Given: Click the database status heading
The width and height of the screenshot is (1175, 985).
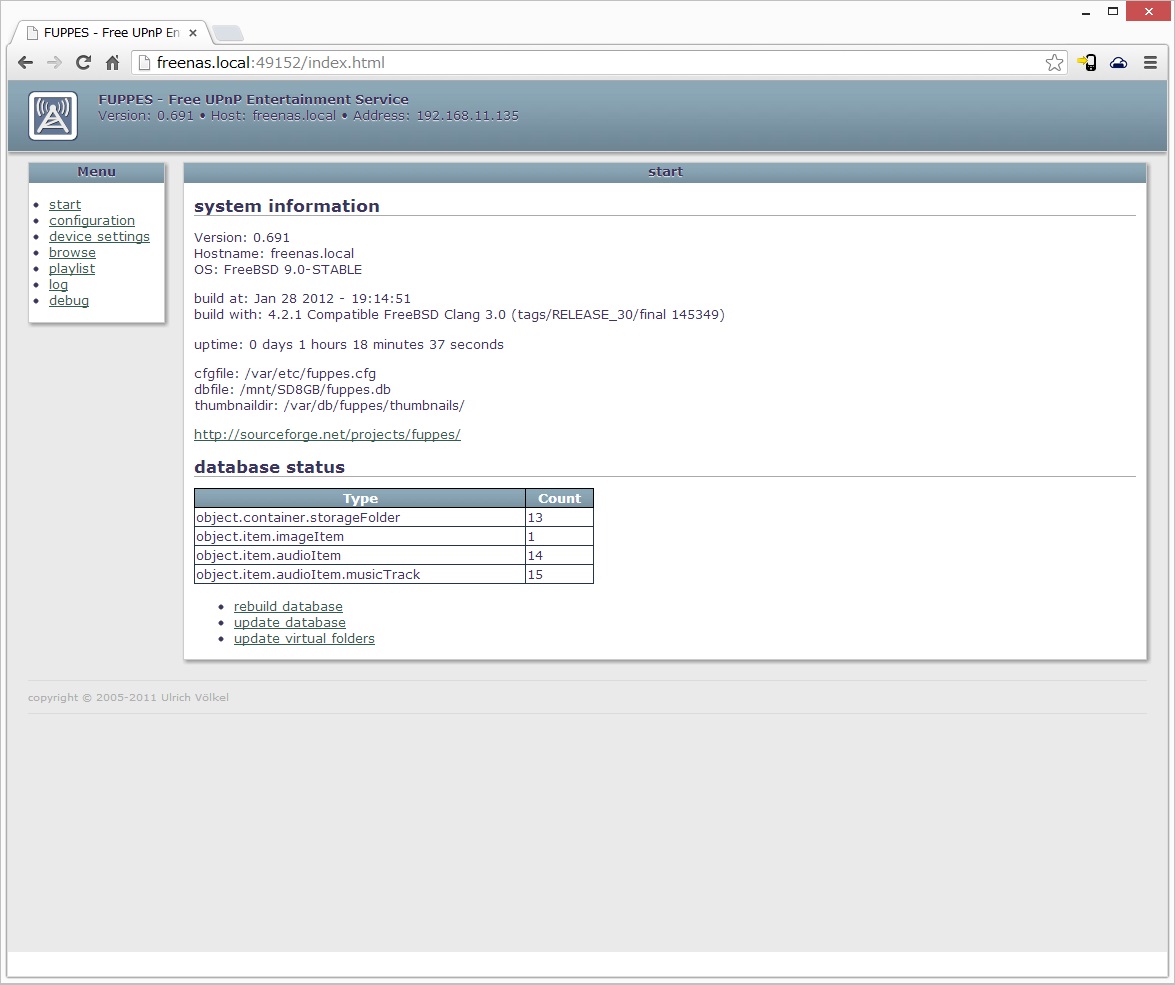Looking at the screenshot, I should click(270, 467).
